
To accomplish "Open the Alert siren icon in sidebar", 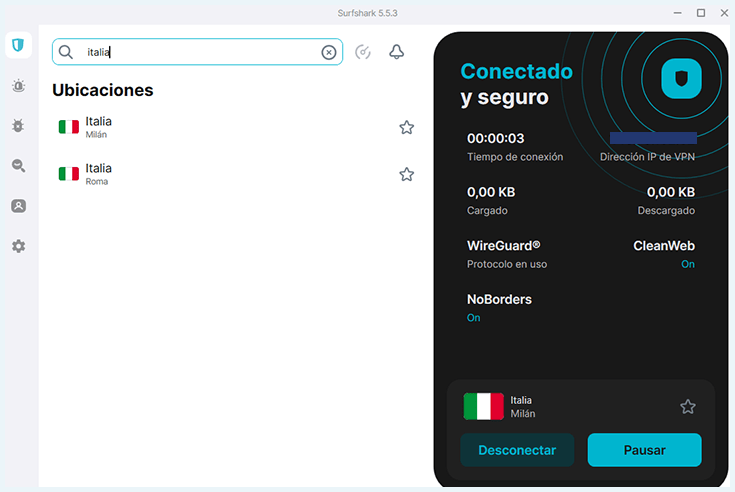I will 18,86.
